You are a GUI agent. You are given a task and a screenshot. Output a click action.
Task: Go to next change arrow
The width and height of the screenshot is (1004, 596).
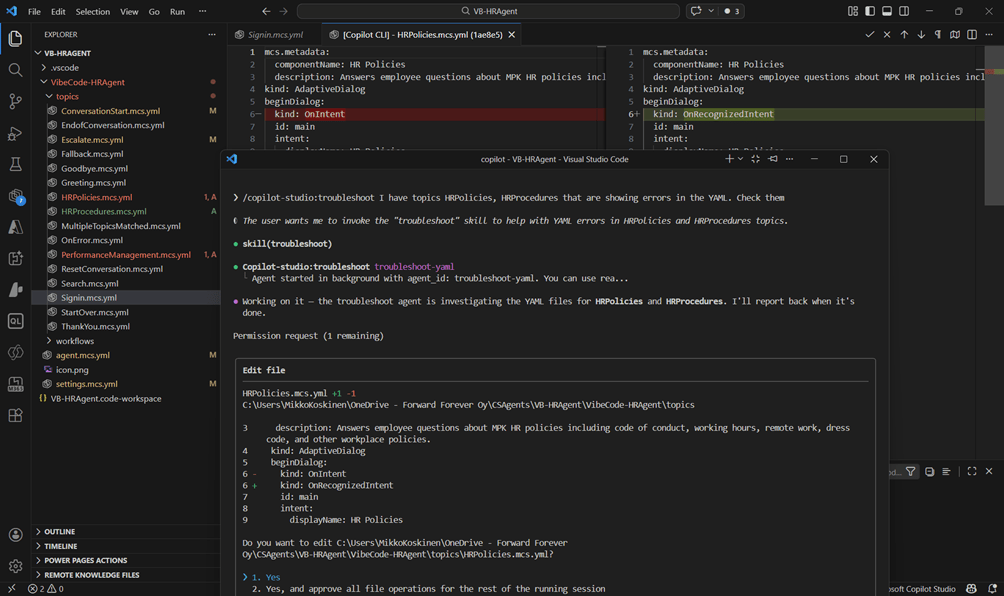point(921,34)
